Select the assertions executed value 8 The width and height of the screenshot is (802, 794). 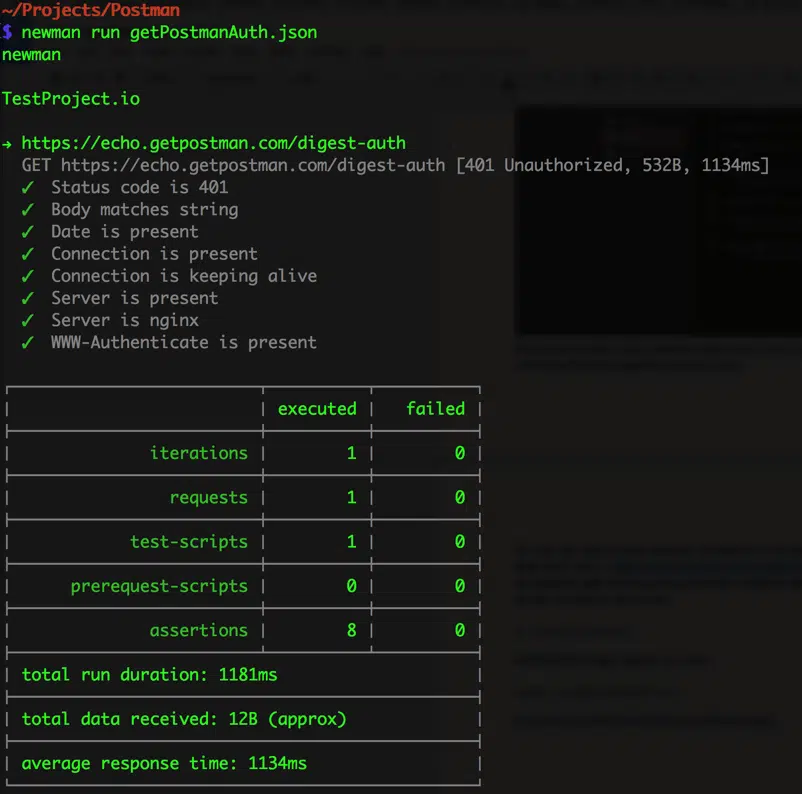coord(351,630)
